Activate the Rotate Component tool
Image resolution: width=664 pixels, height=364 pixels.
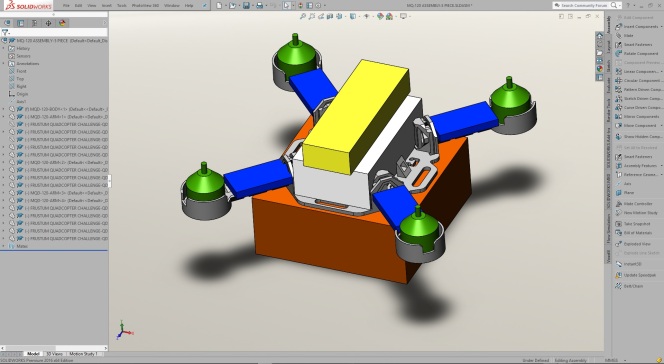636,54
